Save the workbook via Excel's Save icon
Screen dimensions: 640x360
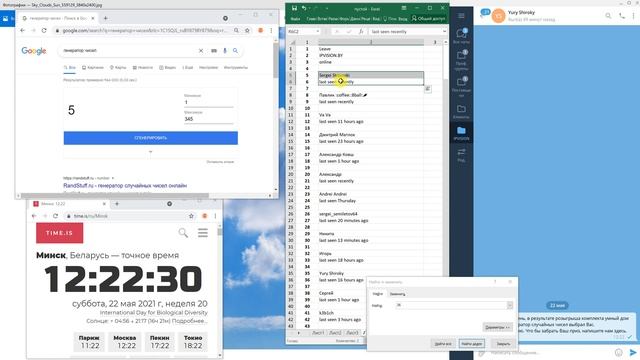click(x=294, y=8)
